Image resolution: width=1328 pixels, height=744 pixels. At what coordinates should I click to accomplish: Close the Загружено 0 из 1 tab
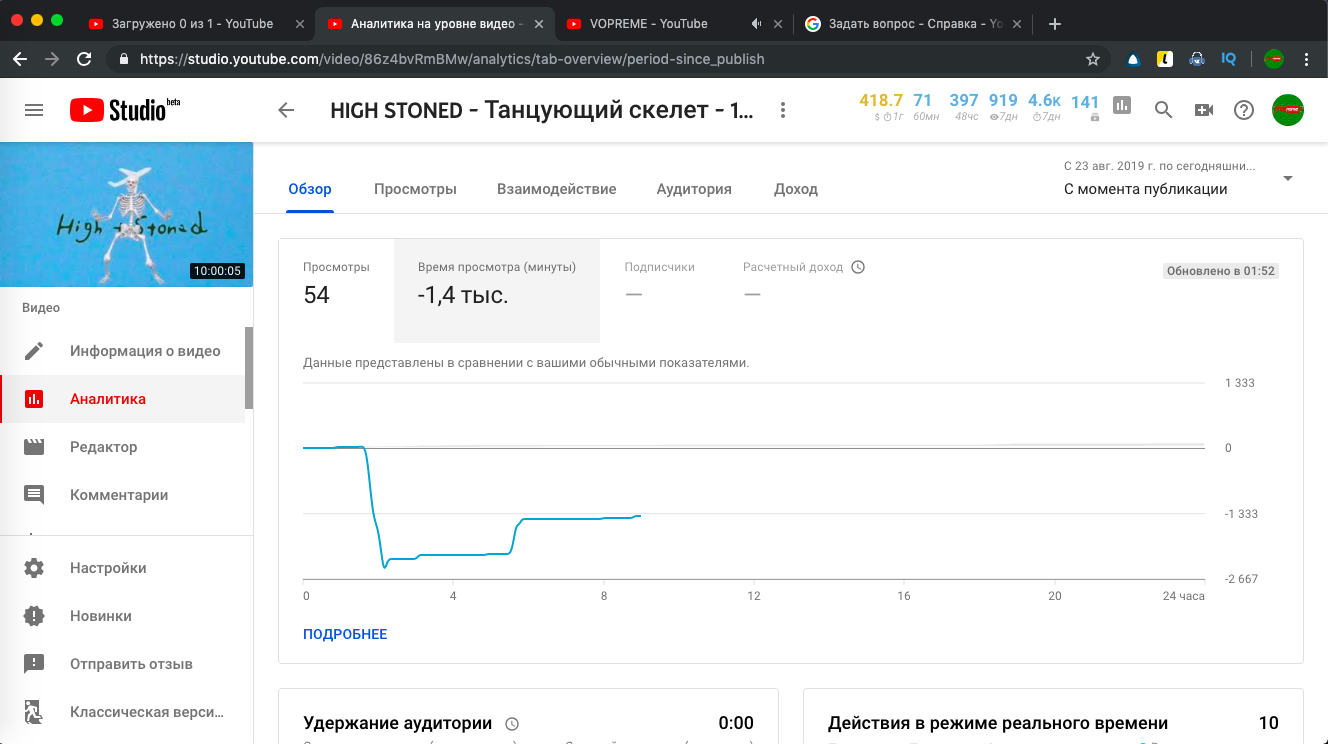(x=299, y=24)
